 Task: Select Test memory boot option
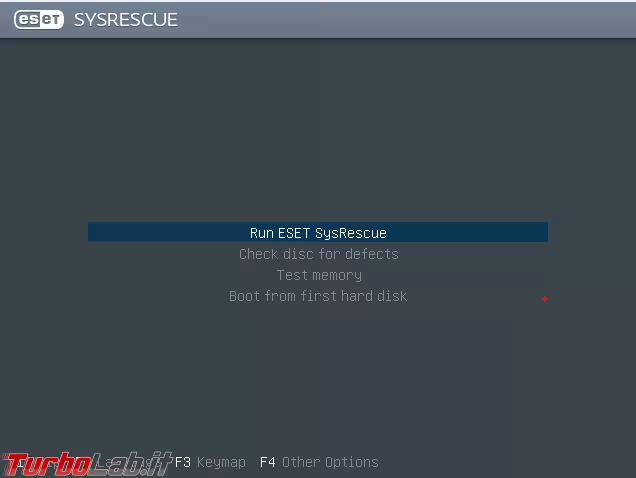coord(319,275)
